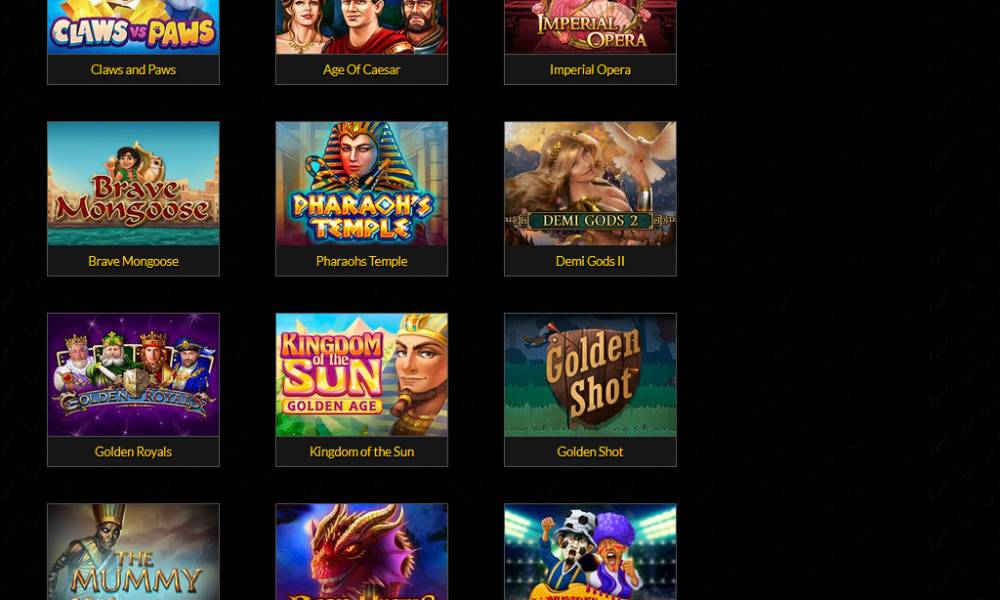Open the Age Of Caesar game image
The image size is (1000, 600).
[x=362, y=27]
